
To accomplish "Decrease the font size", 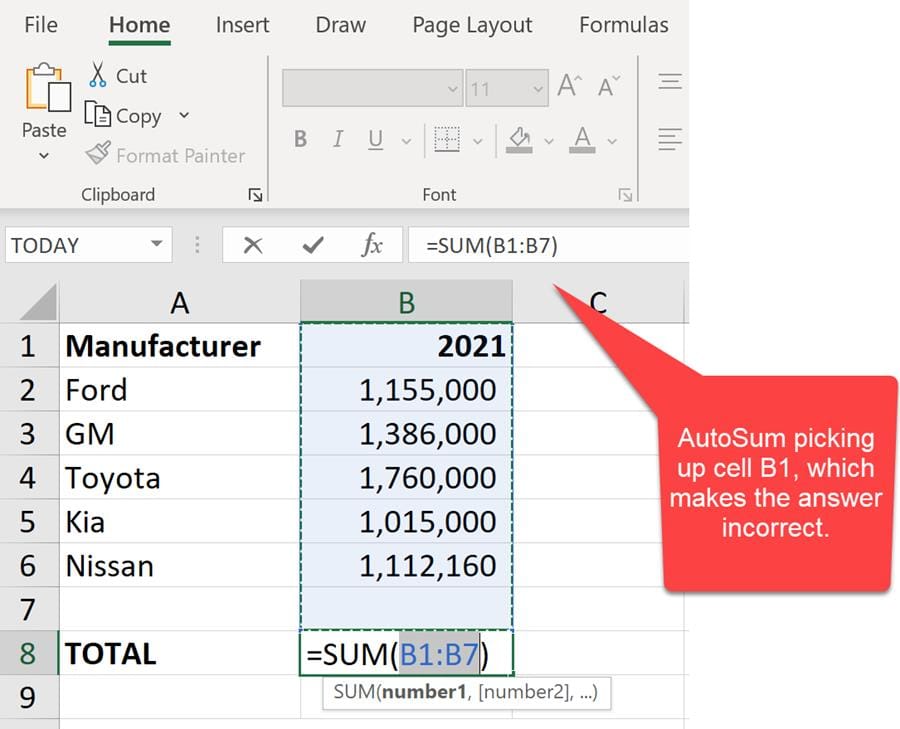I will [x=605, y=86].
